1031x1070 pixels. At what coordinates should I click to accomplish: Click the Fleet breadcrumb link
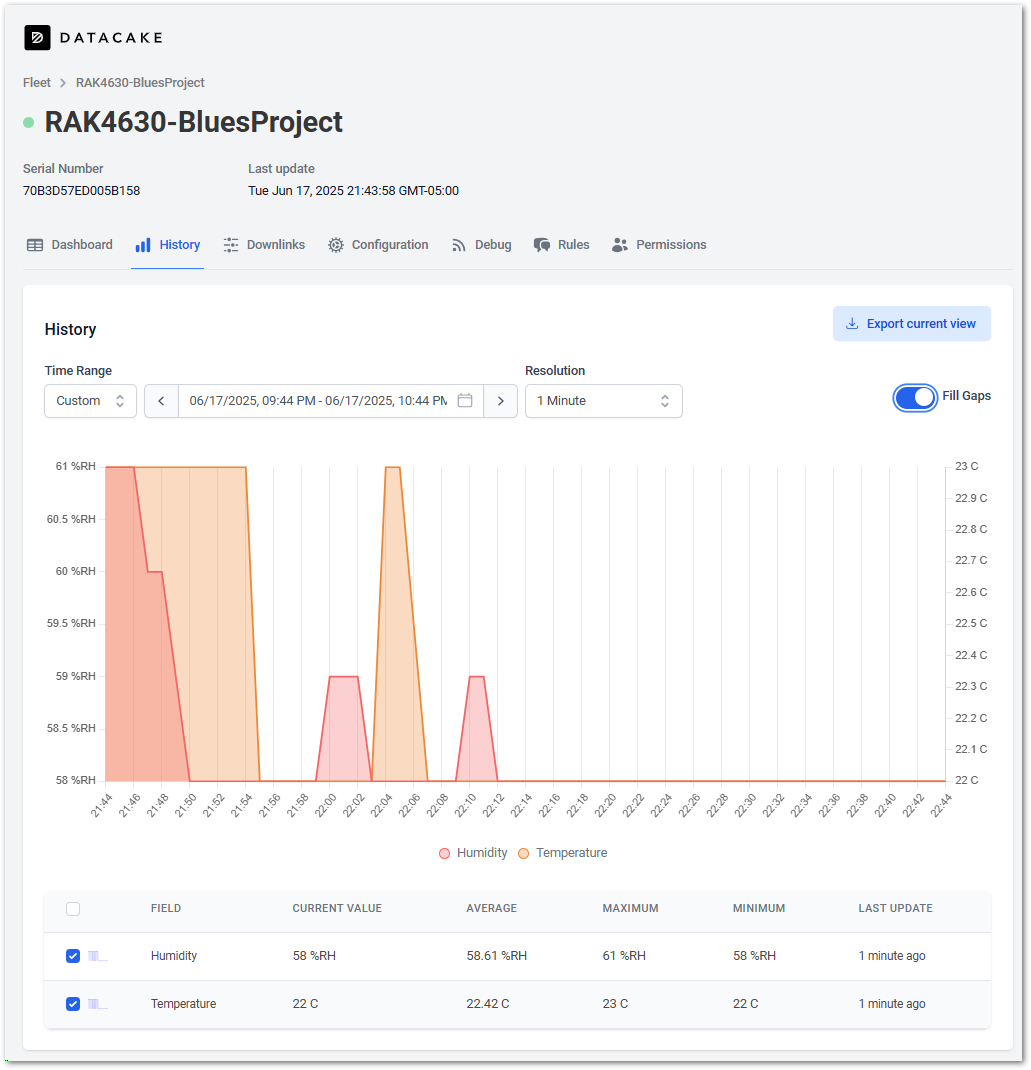[x=37, y=83]
